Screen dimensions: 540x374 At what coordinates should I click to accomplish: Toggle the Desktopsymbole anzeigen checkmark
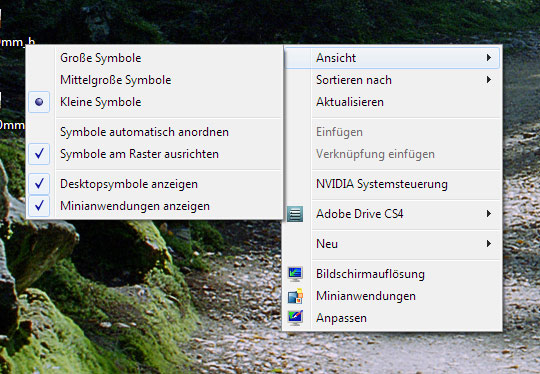click(39, 184)
